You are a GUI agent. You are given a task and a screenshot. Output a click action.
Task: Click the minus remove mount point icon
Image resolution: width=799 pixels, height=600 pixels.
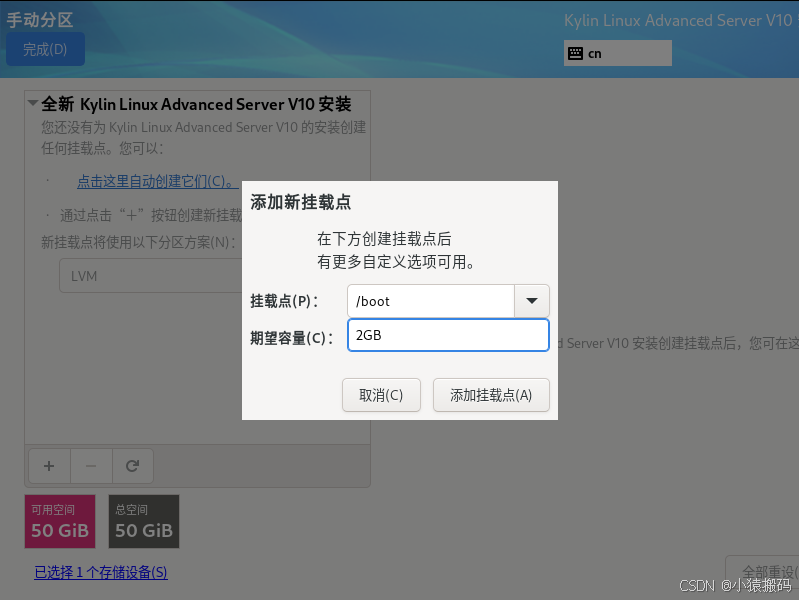(x=91, y=466)
